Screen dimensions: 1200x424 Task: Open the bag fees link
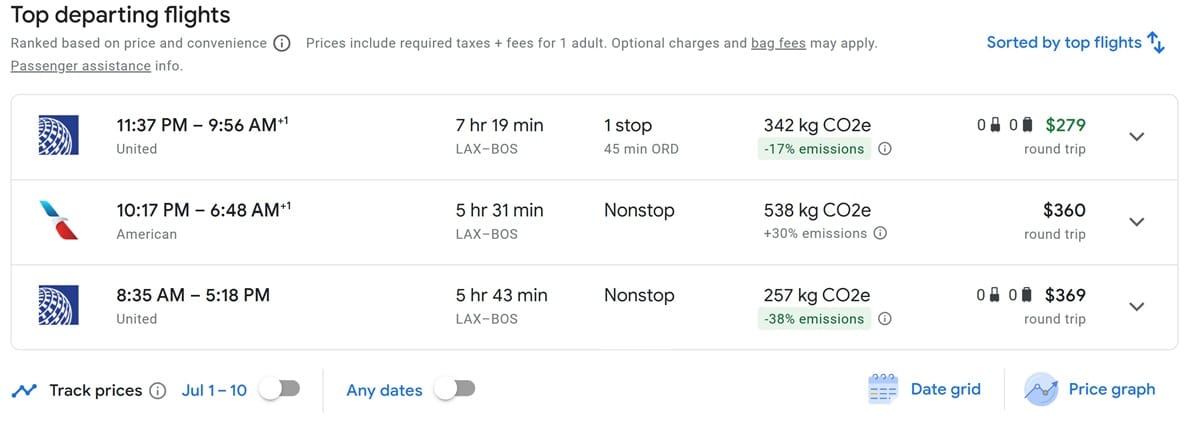coord(778,44)
